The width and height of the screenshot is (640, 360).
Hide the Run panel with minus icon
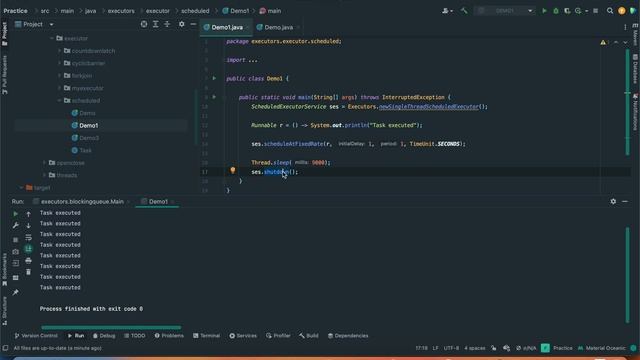pyautogui.click(x=625, y=201)
